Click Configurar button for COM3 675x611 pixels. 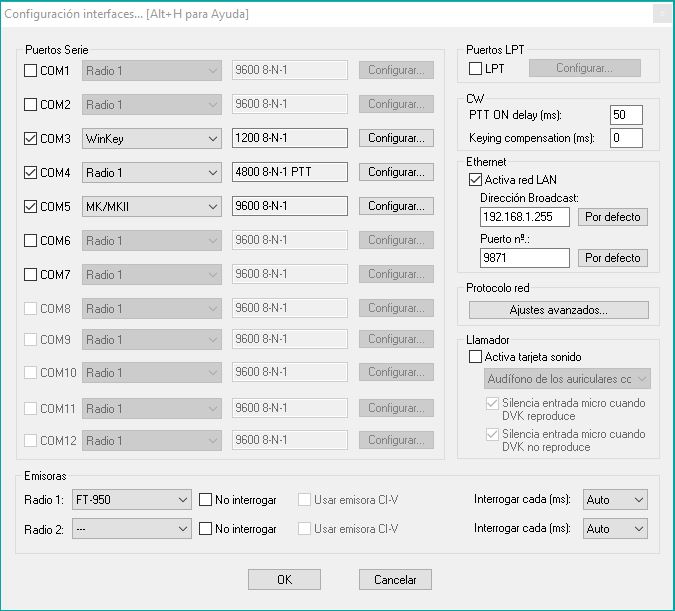396,138
